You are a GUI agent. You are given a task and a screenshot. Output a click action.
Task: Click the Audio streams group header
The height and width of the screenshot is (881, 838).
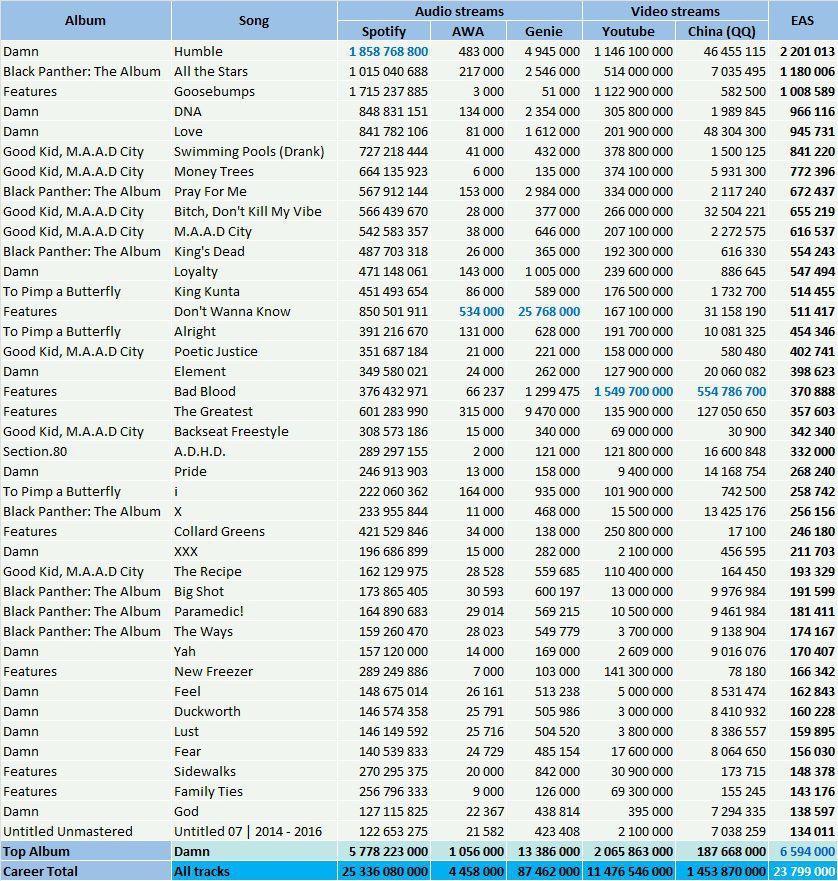pos(460,11)
